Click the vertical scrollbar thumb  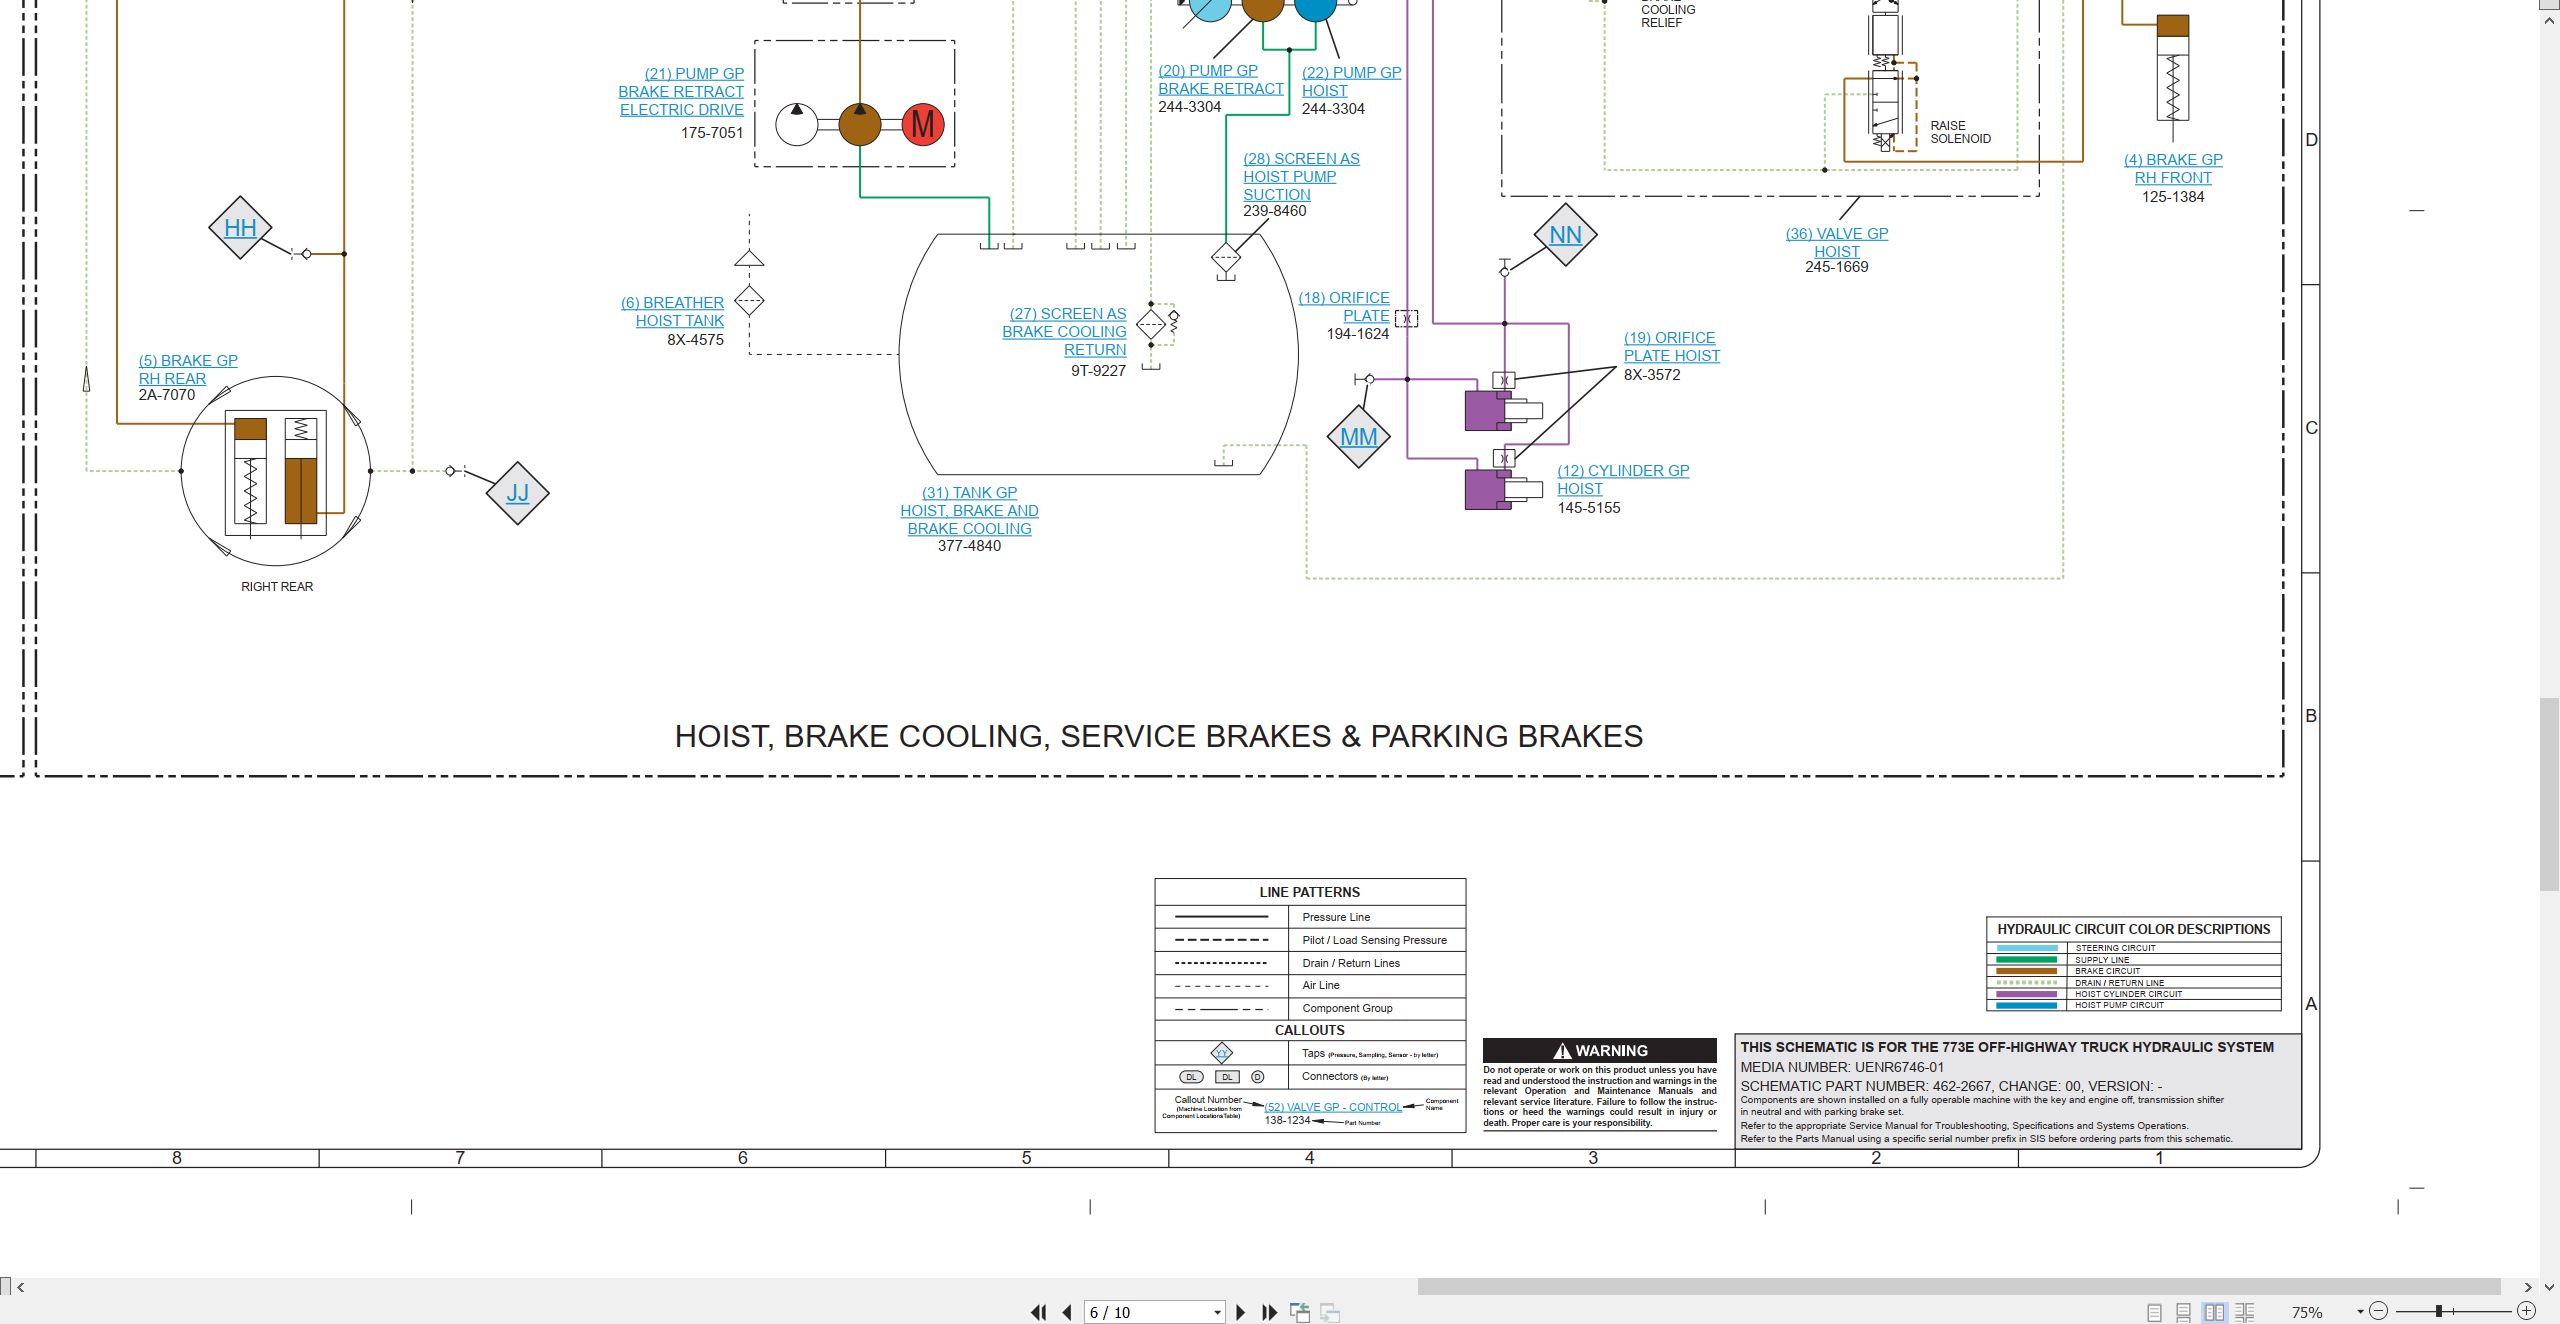pyautogui.click(x=2550, y=795)
